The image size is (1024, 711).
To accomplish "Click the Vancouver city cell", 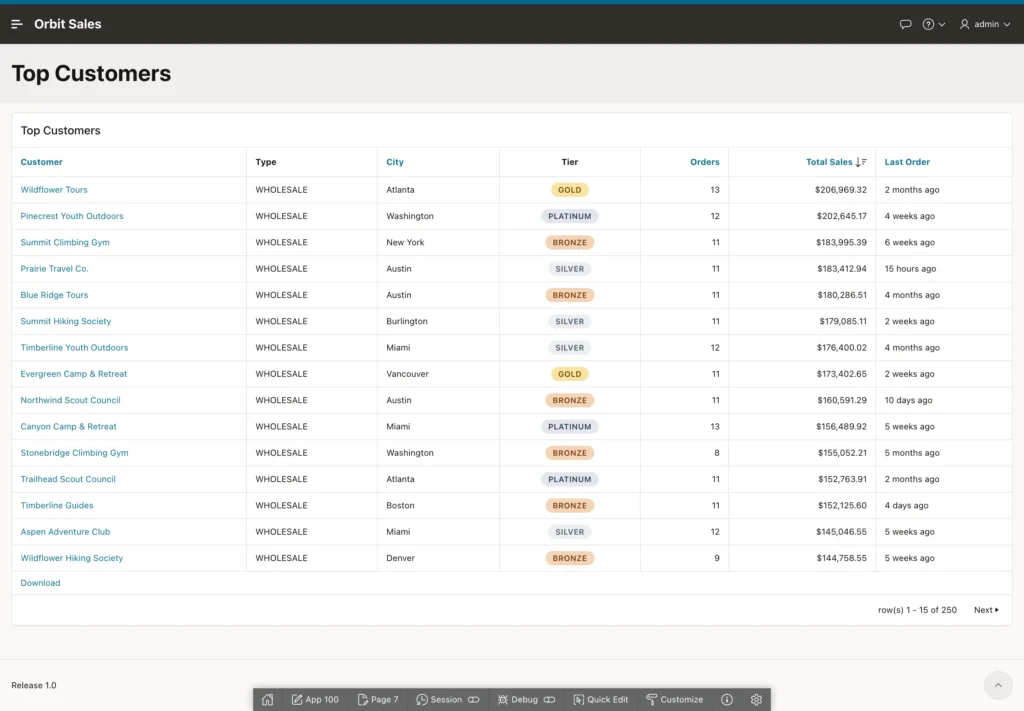I will pyautogui.click(x=407, y=374).
